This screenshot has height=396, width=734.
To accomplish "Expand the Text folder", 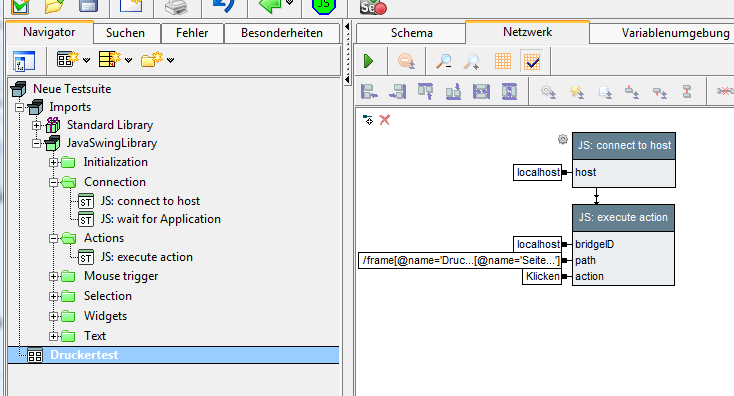I will 53,336.
